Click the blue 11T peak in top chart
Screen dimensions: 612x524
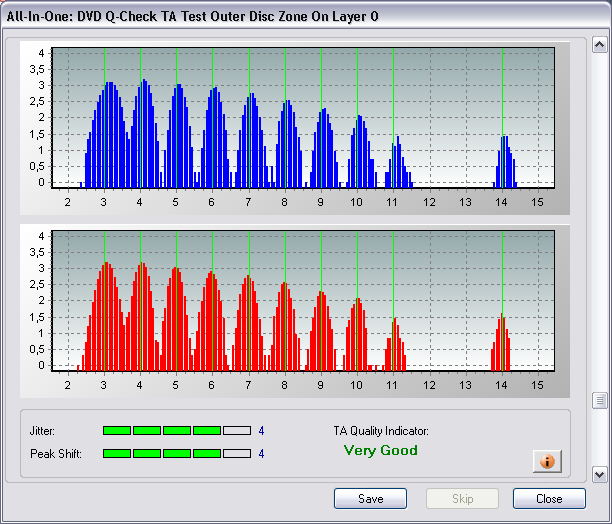[x=399, y=162]
